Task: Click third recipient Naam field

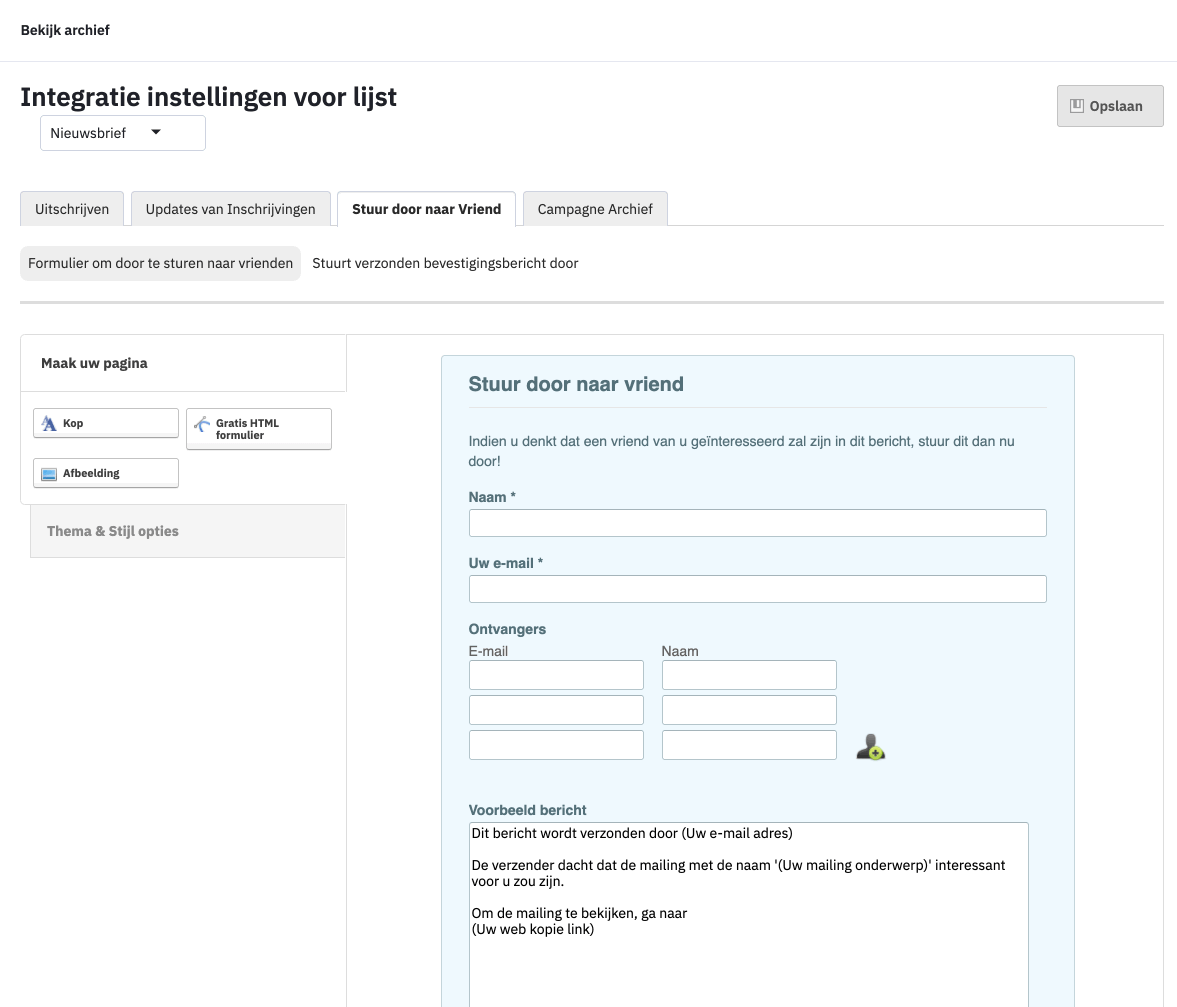Action: (x=749, y=745)
